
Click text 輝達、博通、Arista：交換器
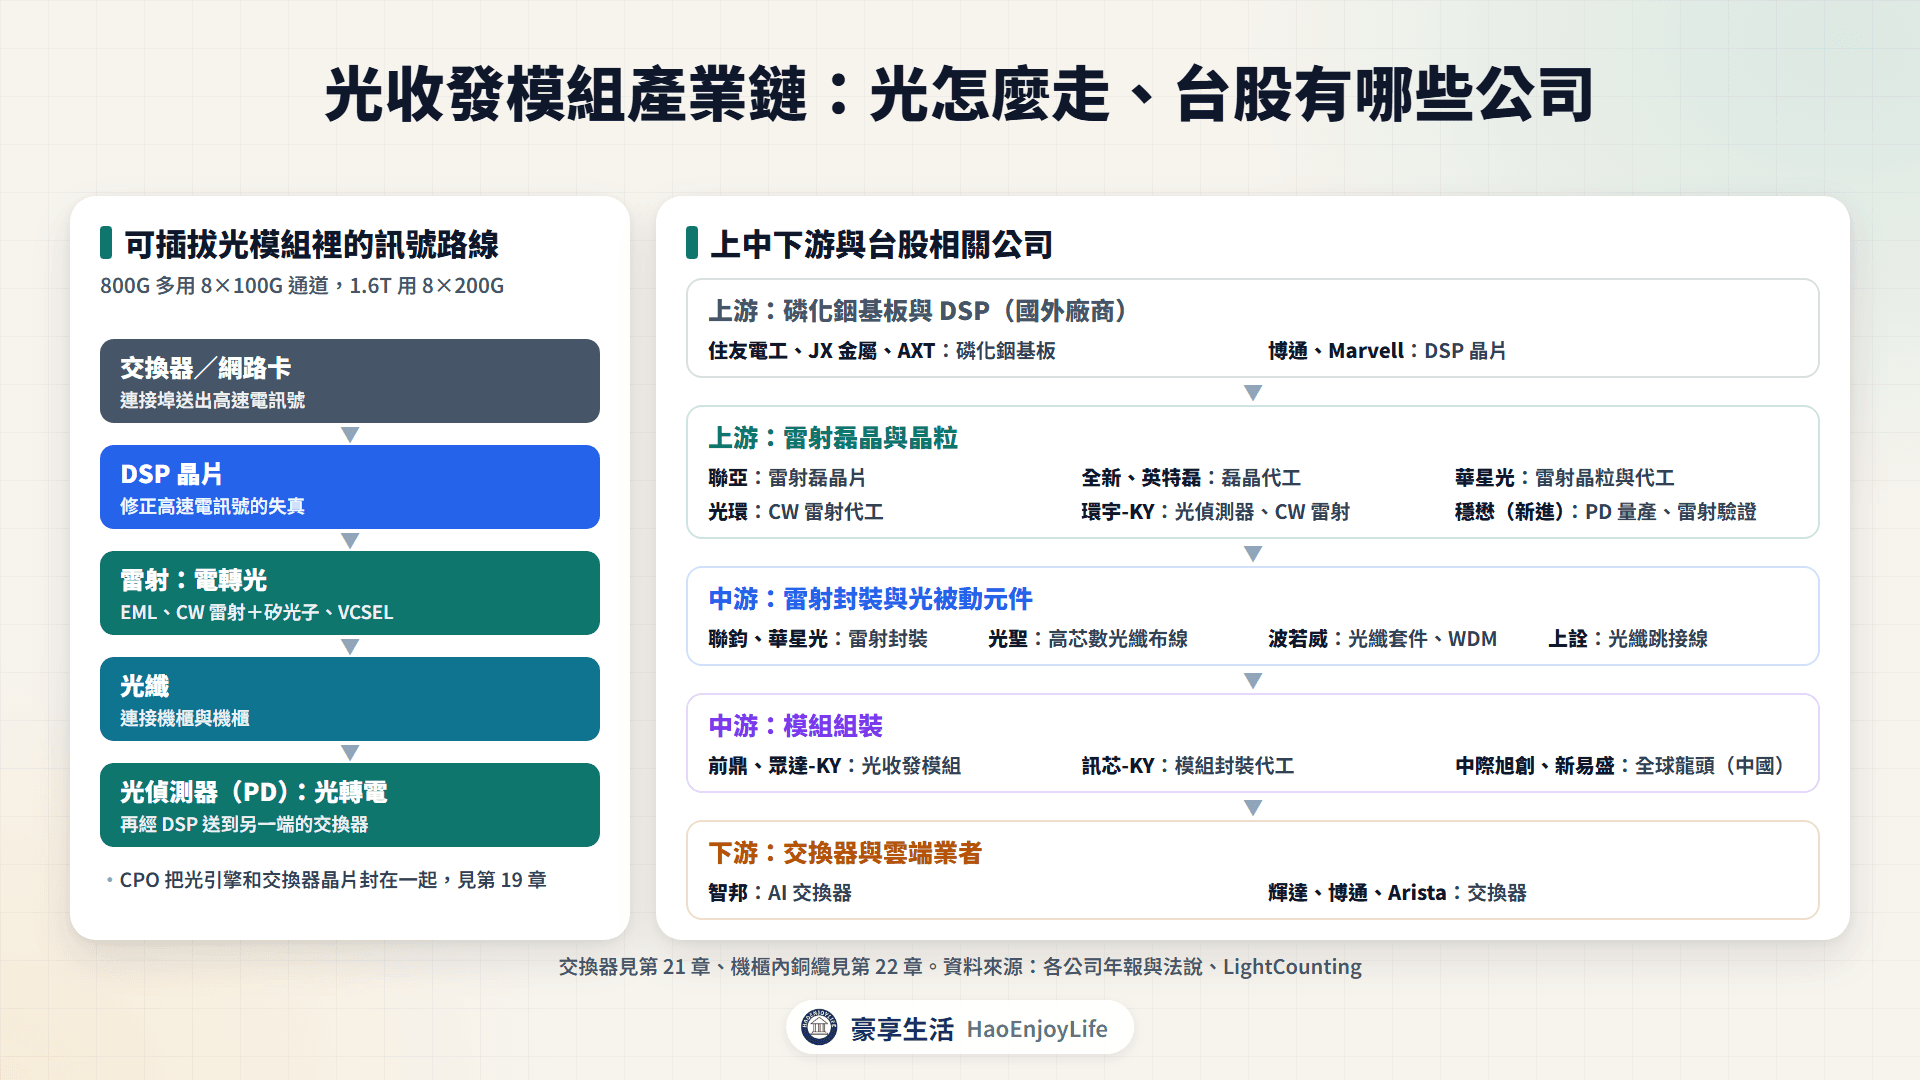coord(1397,893)
